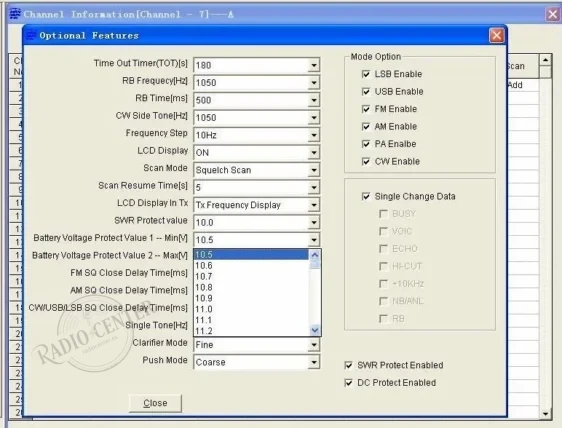This screenshot has width=562, height=428.
Task: Click the Close button
Action: pos(155,403)
